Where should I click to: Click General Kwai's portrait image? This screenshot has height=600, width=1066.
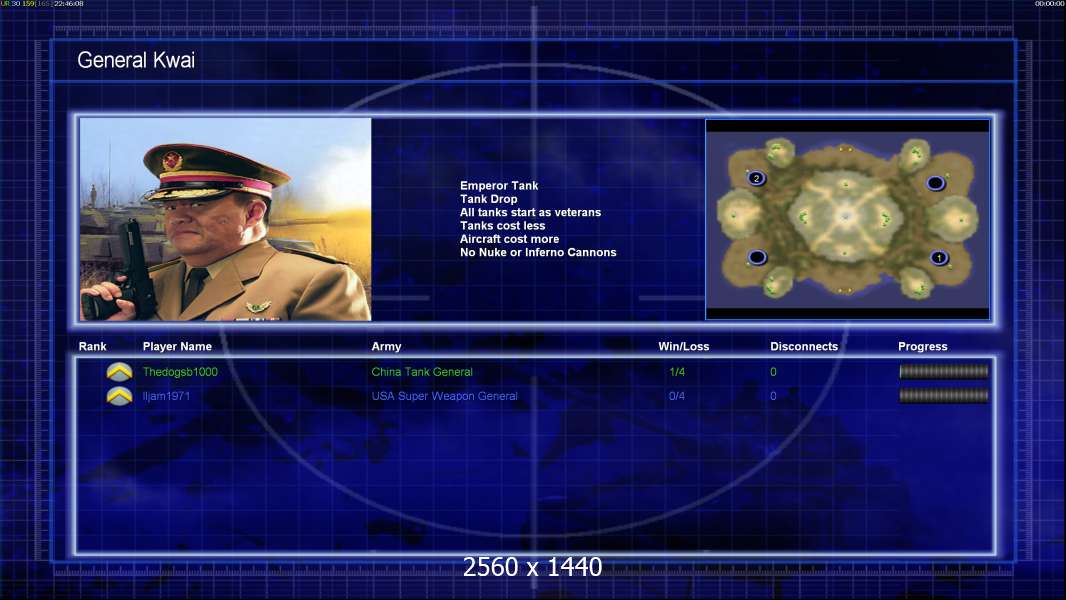point(226,219)
